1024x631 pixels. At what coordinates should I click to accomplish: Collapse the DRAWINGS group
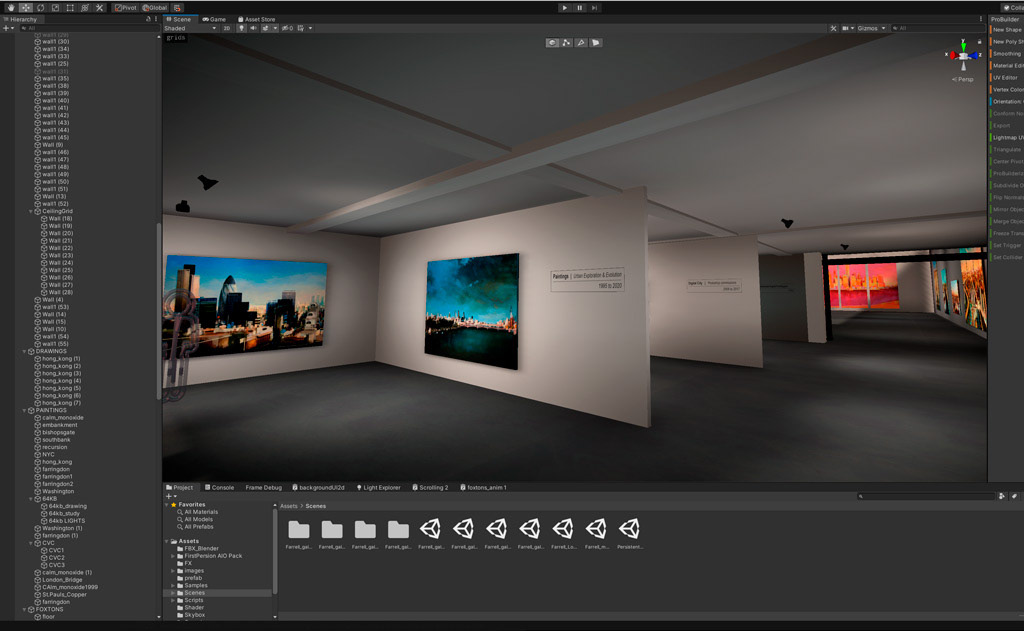click(x=24, y=351)
